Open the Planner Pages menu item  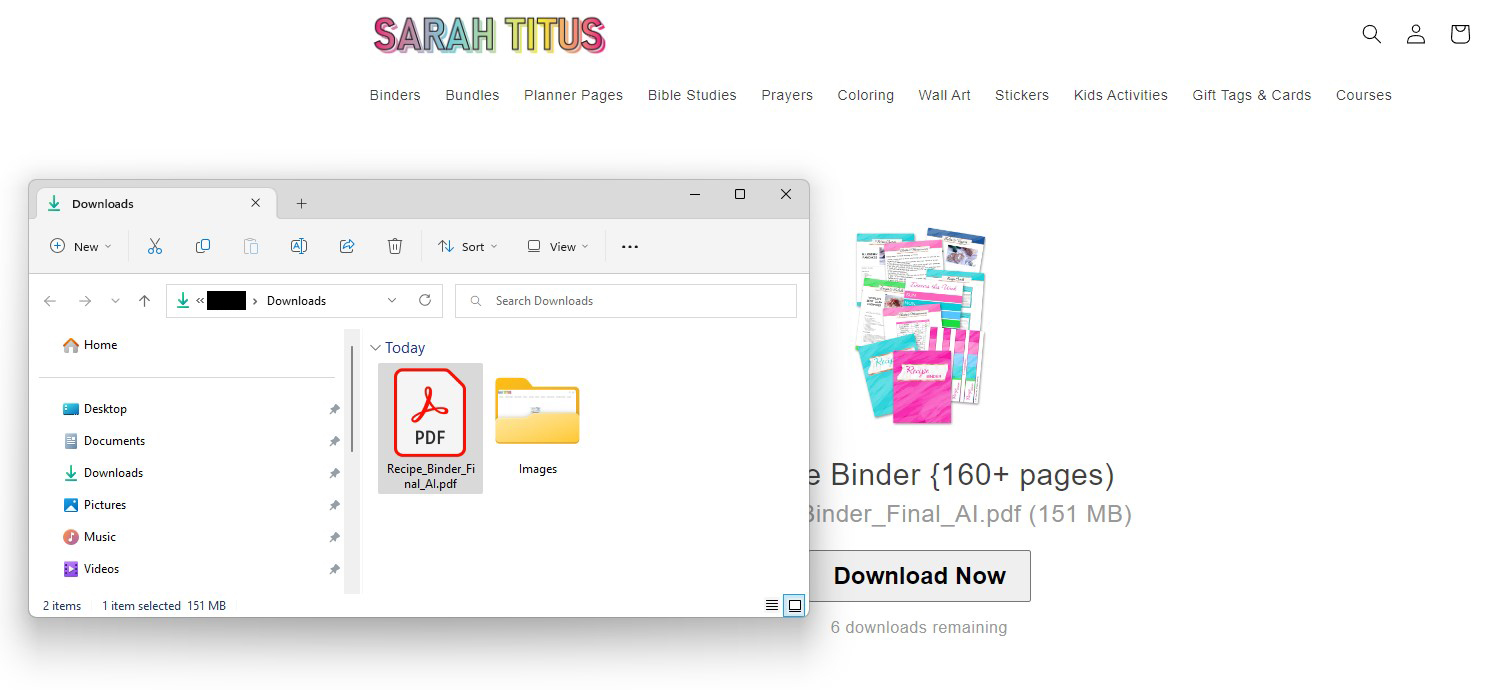coord(573,95)
